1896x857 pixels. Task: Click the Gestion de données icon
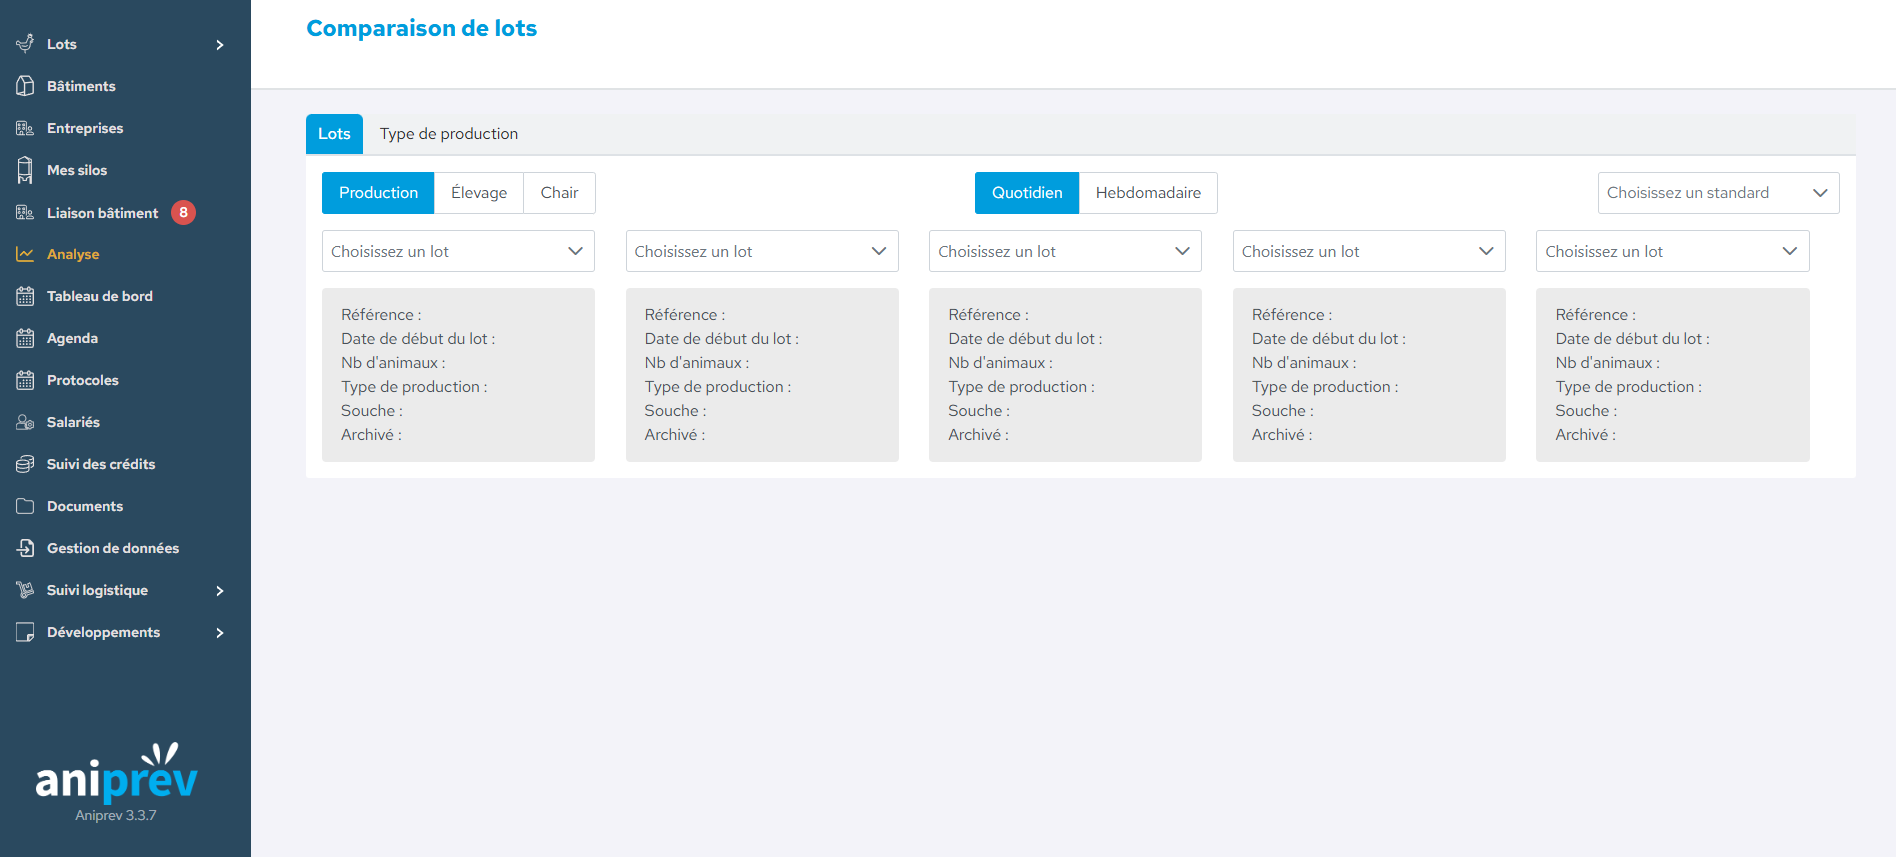pyautogui.click(x=25, y=548)
